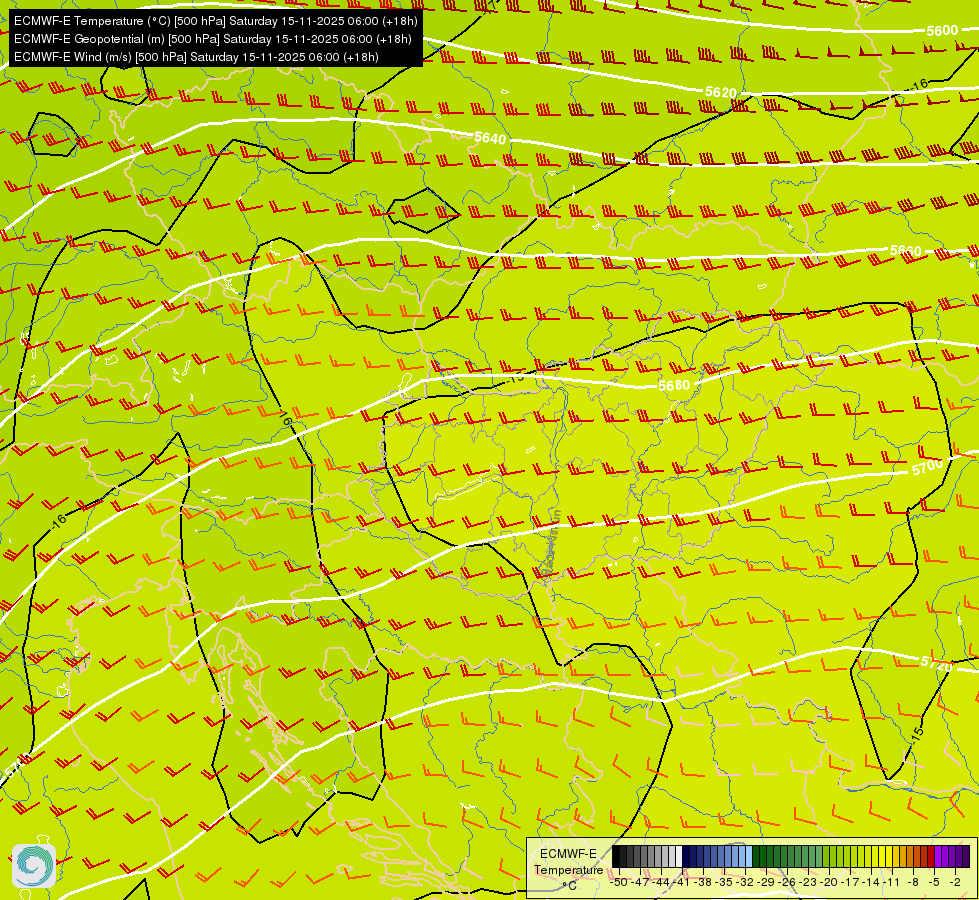Image resolution: width=979 pixels, height=900 pixels.
Task: Select the ECMWF-E Temperature 500 hPa title line
Action: [x=215, y=21]
